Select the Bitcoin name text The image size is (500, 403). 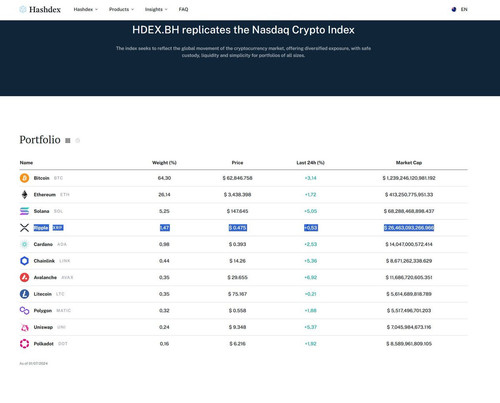(41, 178)
